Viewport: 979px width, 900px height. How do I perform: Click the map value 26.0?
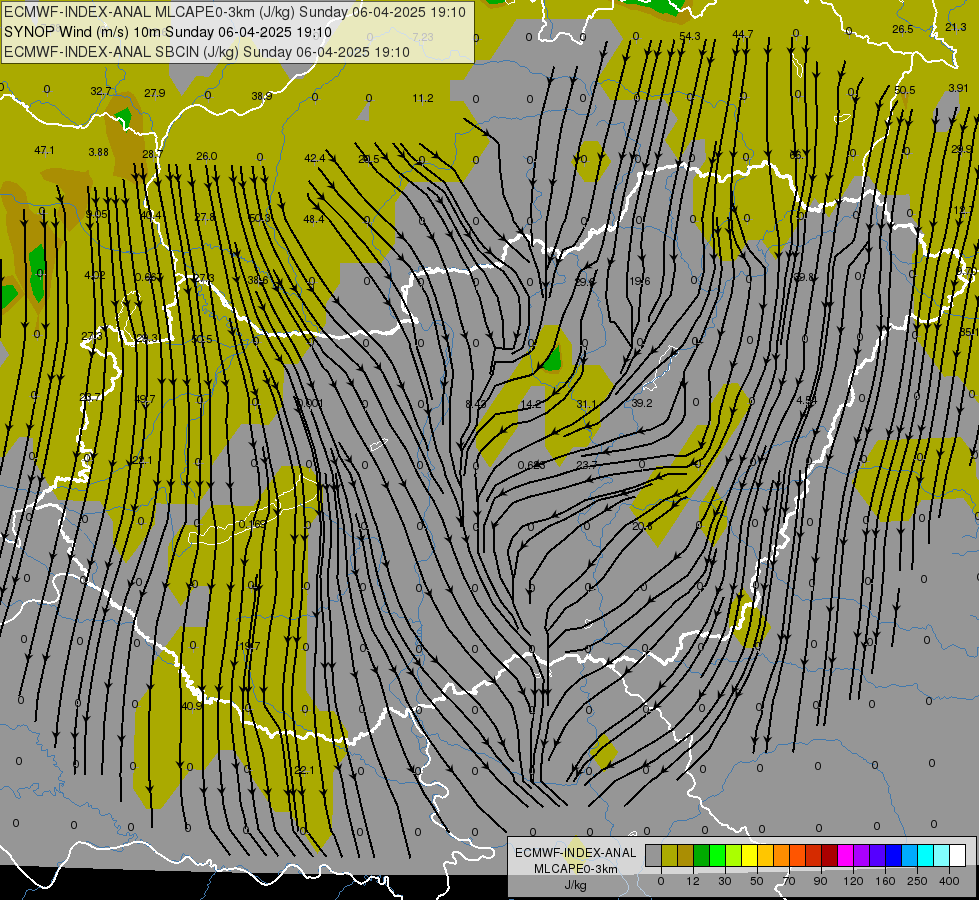[207, 156]
